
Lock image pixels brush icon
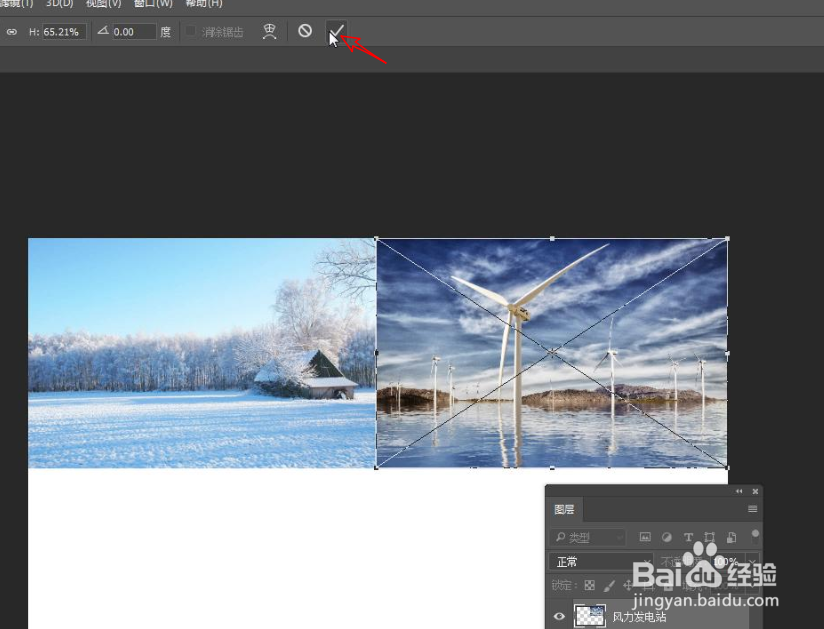609,585
